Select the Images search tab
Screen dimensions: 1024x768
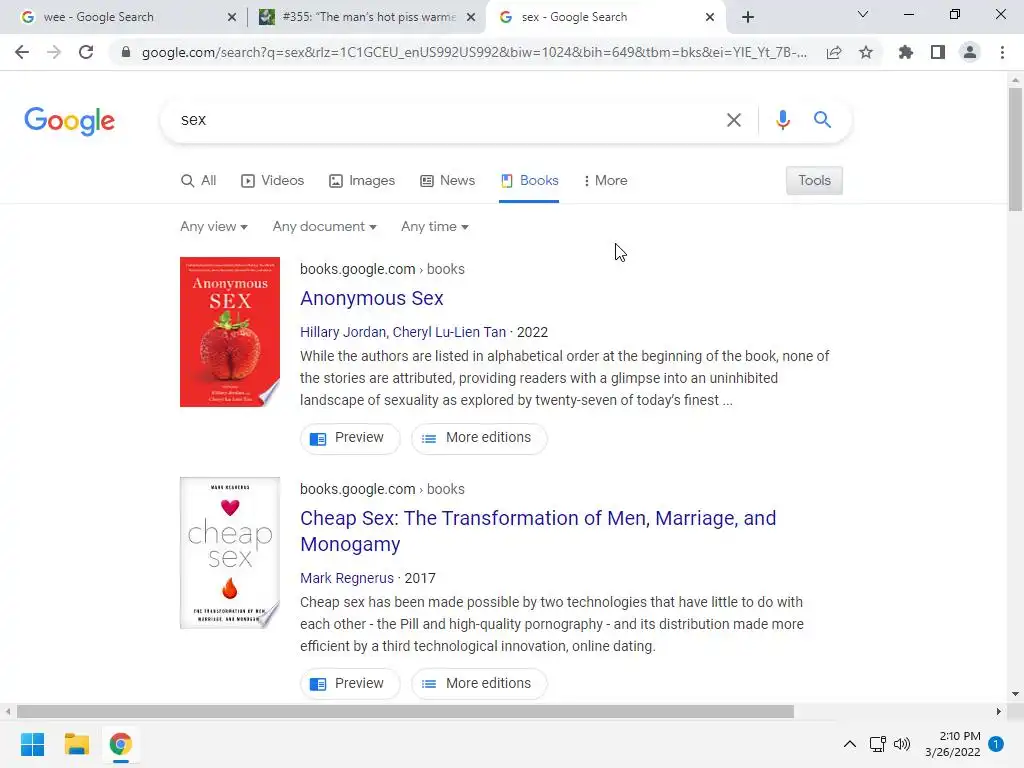pos(362,181)
